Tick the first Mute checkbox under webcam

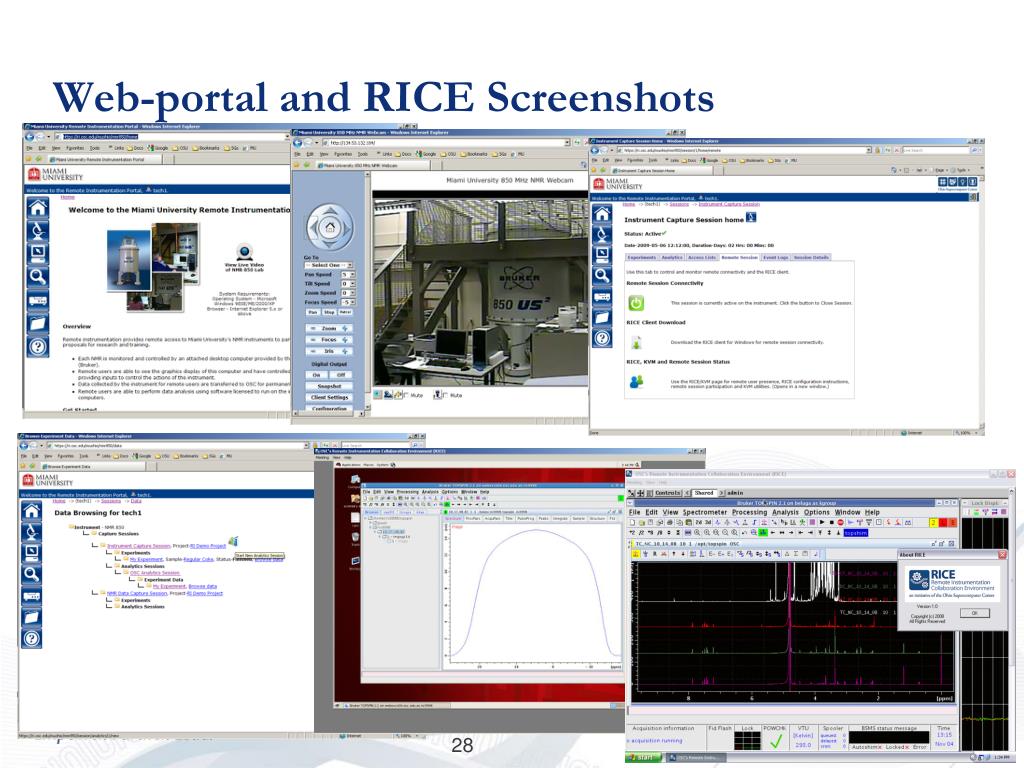(406, 395)
